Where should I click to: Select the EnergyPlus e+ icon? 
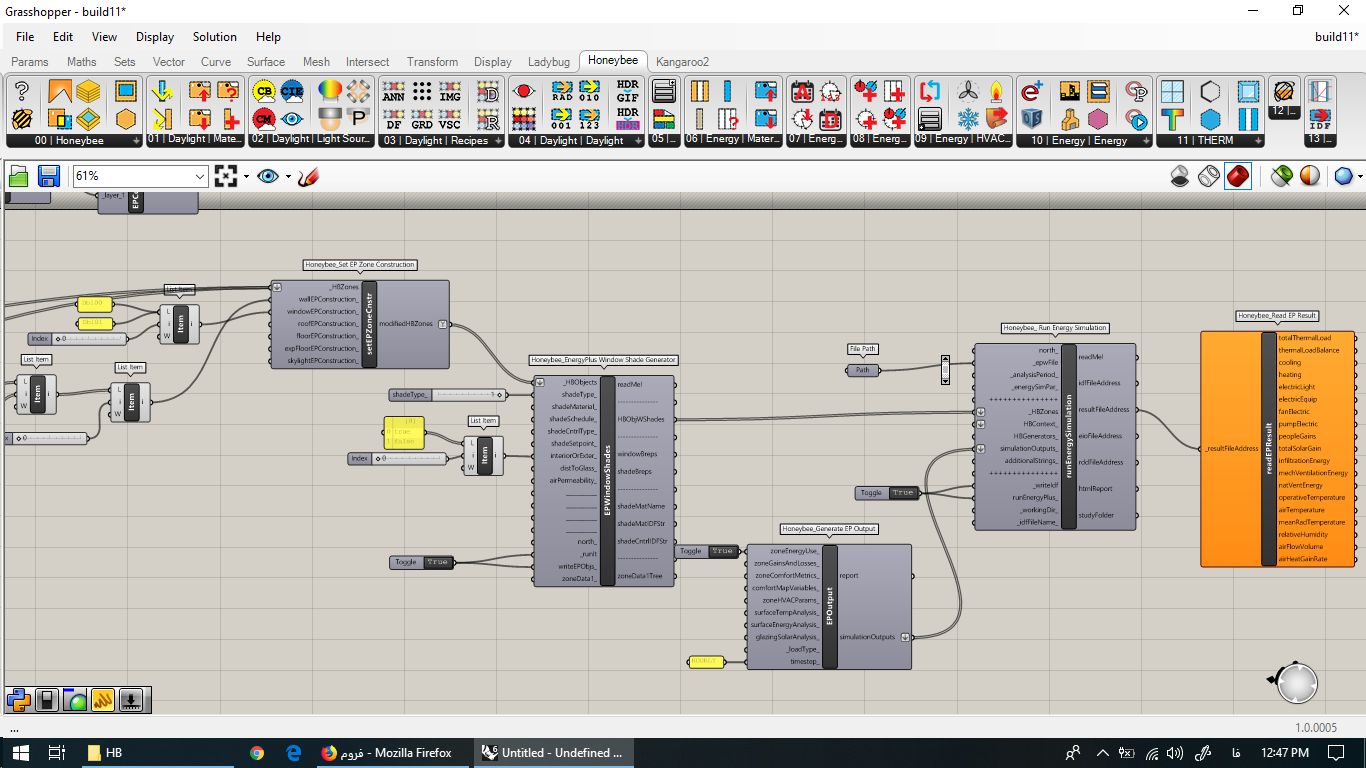pos(1031,92)
